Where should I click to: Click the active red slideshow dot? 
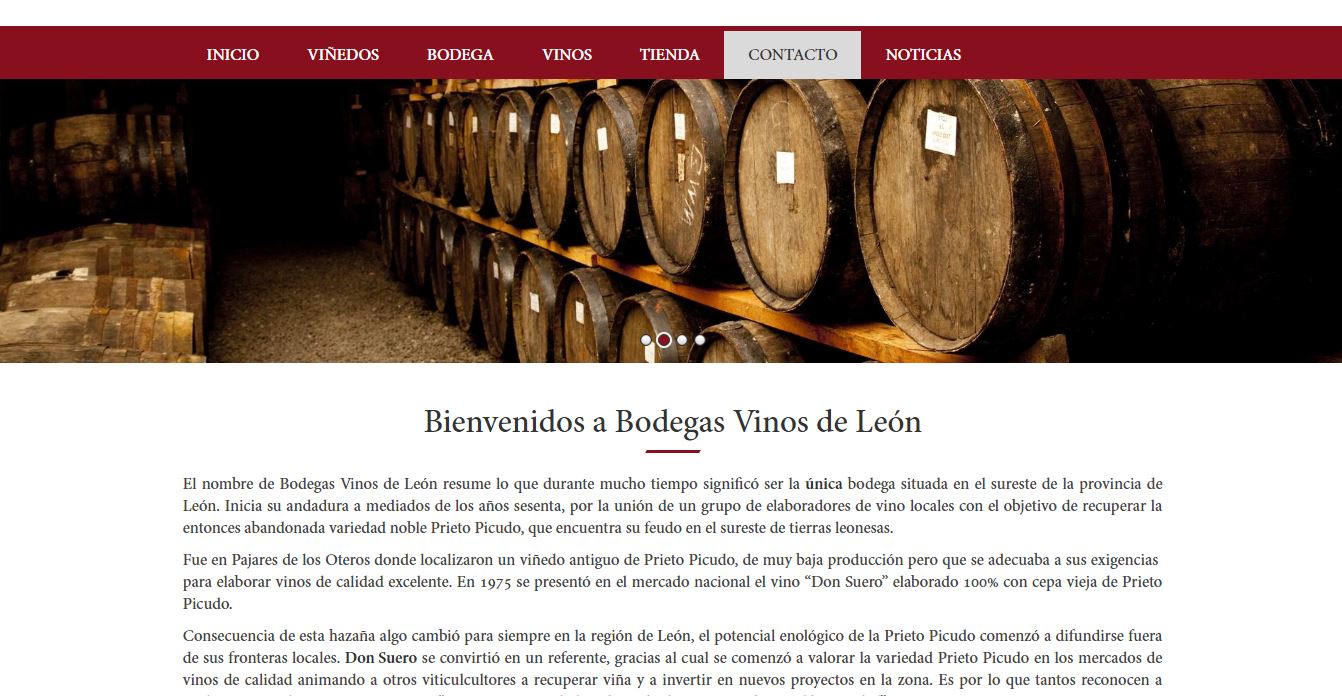click(x=664, y=340)
